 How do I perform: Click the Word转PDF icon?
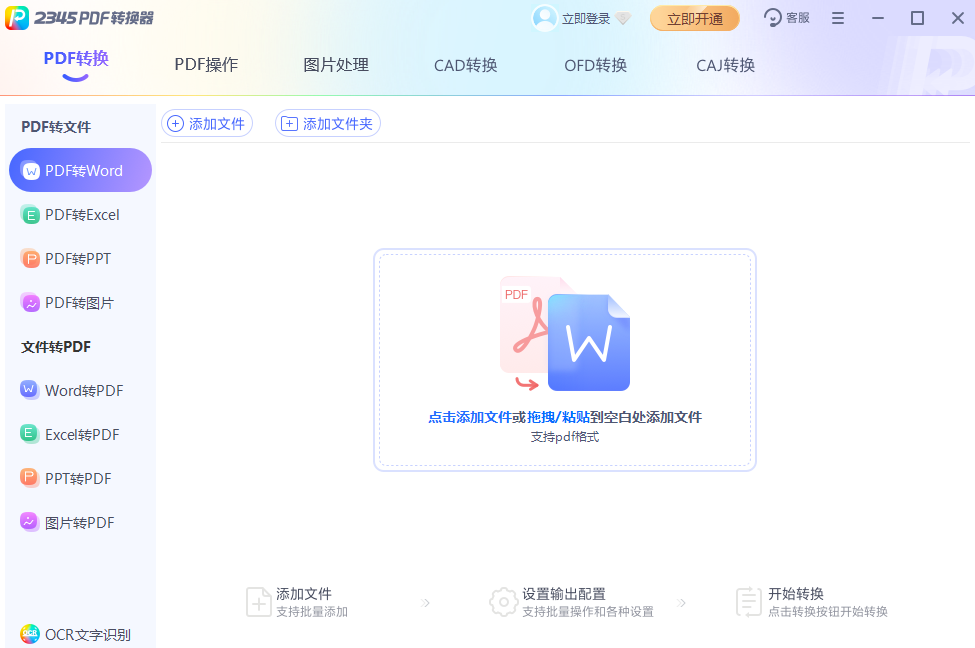[x=29, y=390]
